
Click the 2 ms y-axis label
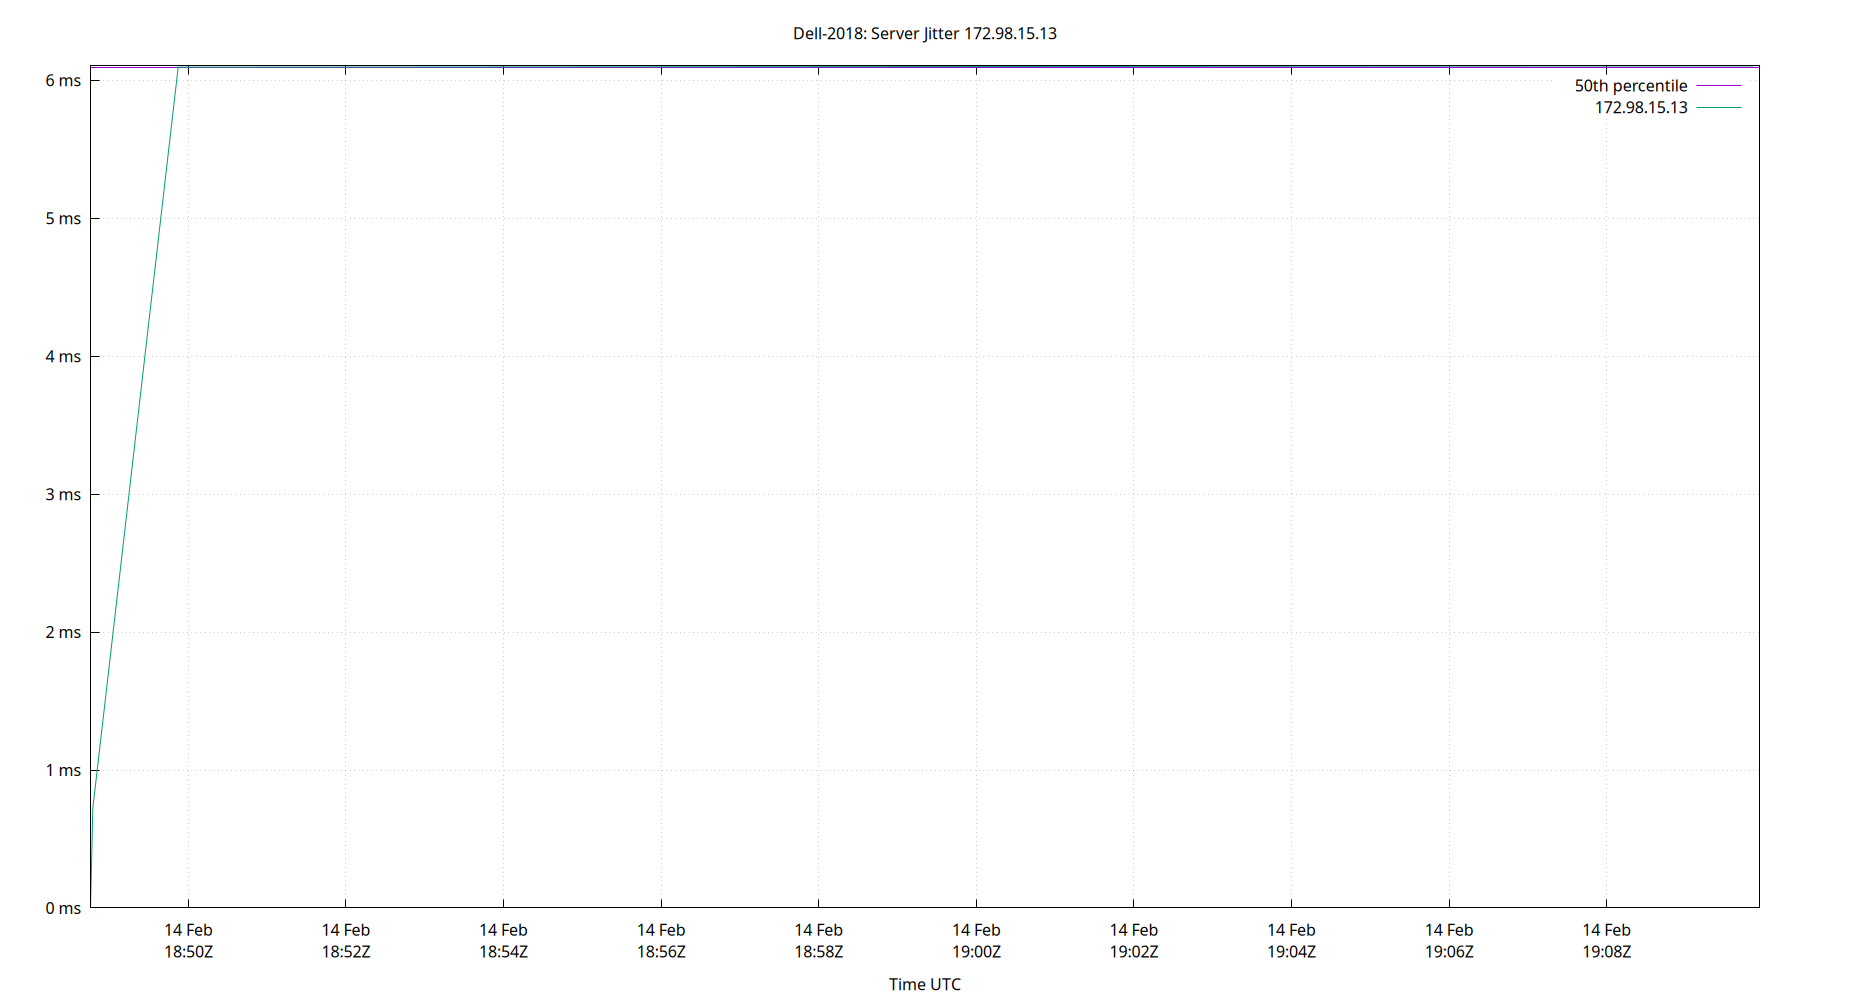(x=63, y=632)
